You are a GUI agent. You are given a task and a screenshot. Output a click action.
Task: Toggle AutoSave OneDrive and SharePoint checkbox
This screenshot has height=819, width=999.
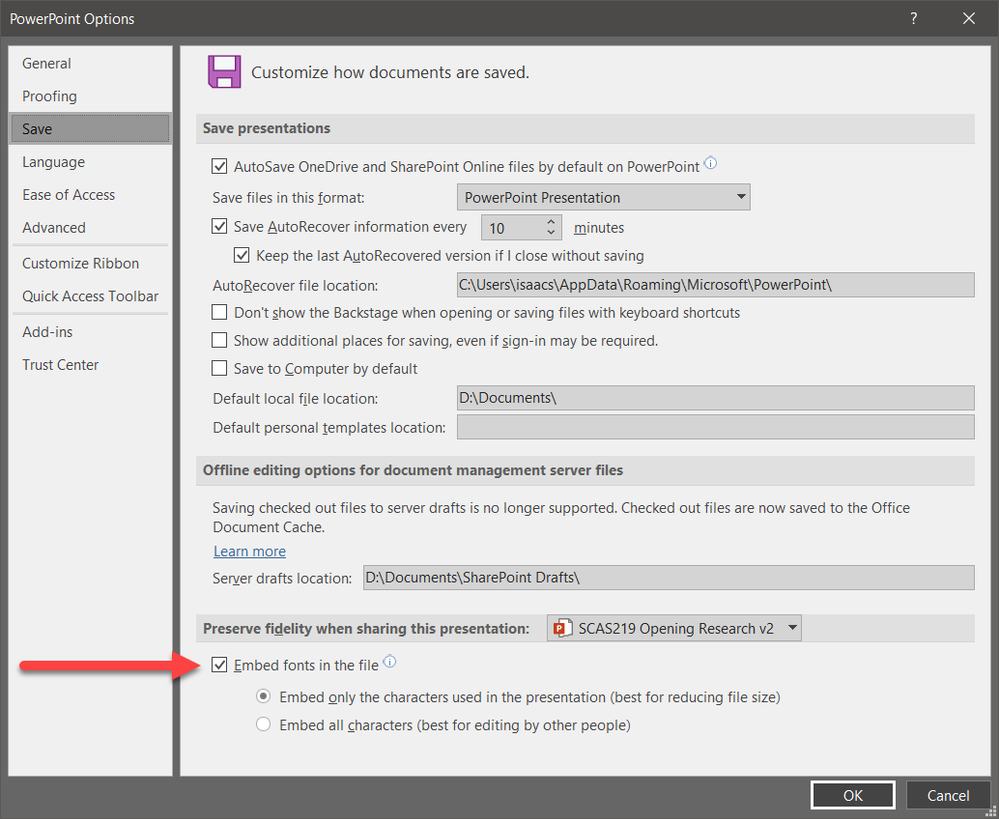(220, 167)
